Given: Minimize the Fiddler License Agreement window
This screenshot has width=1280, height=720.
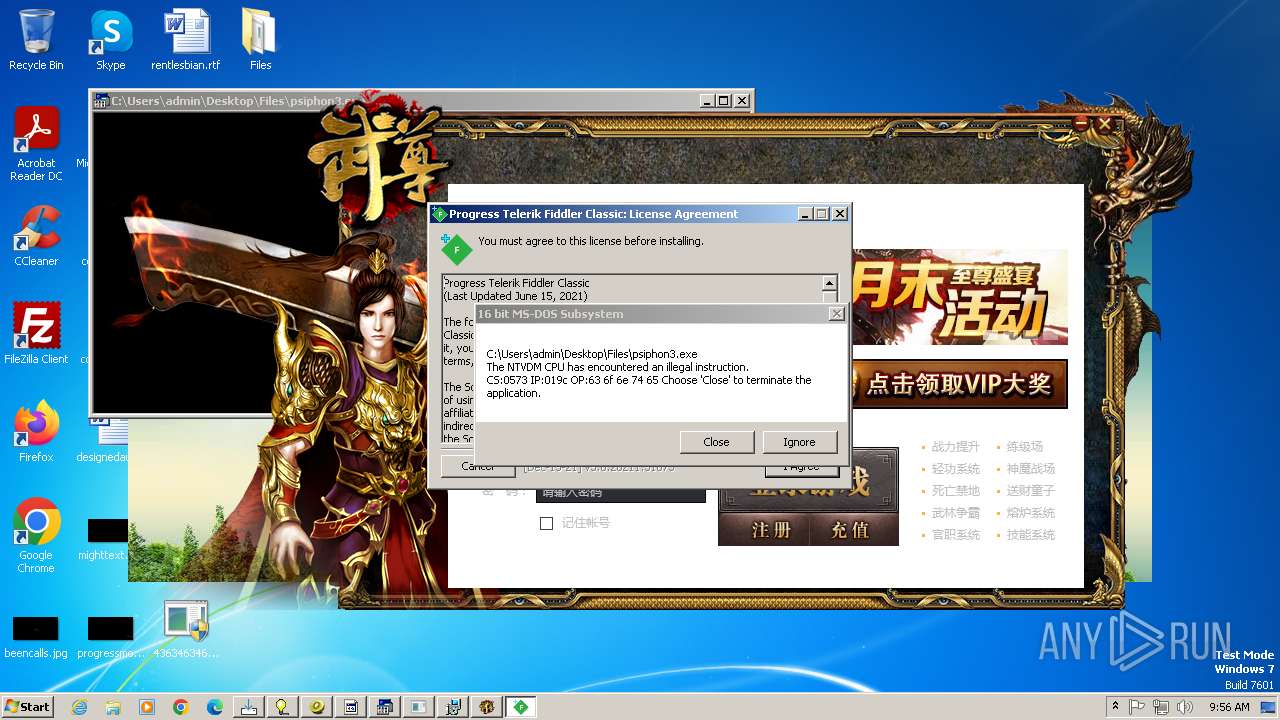Looking at the screenshot, I should coord(806,214).
